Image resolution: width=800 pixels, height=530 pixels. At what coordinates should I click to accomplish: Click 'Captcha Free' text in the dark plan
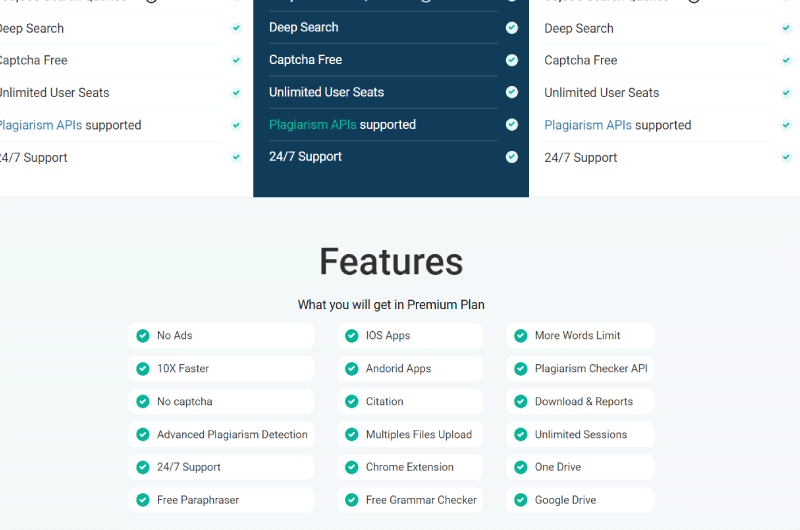coord(306,60)
